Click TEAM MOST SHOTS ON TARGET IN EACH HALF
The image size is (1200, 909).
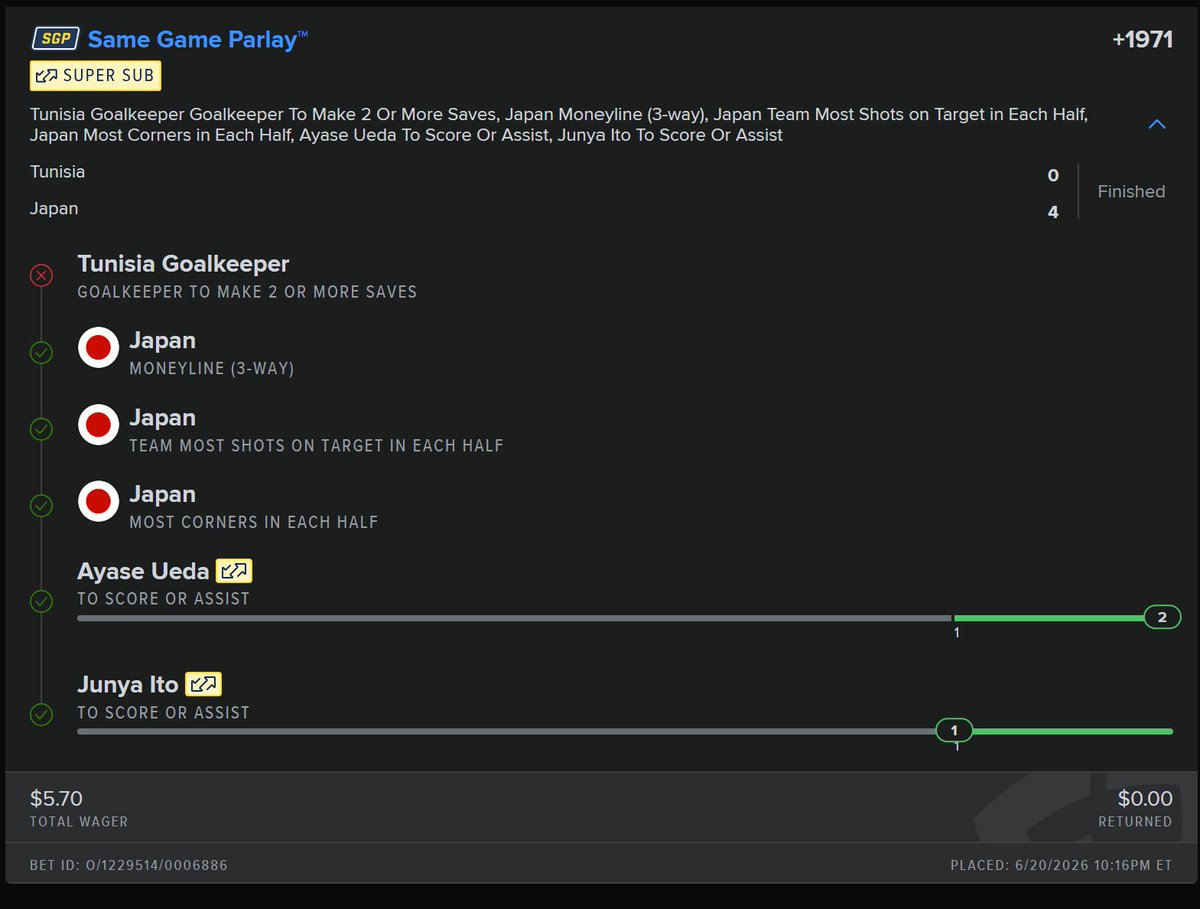click(x=316, y=446)
